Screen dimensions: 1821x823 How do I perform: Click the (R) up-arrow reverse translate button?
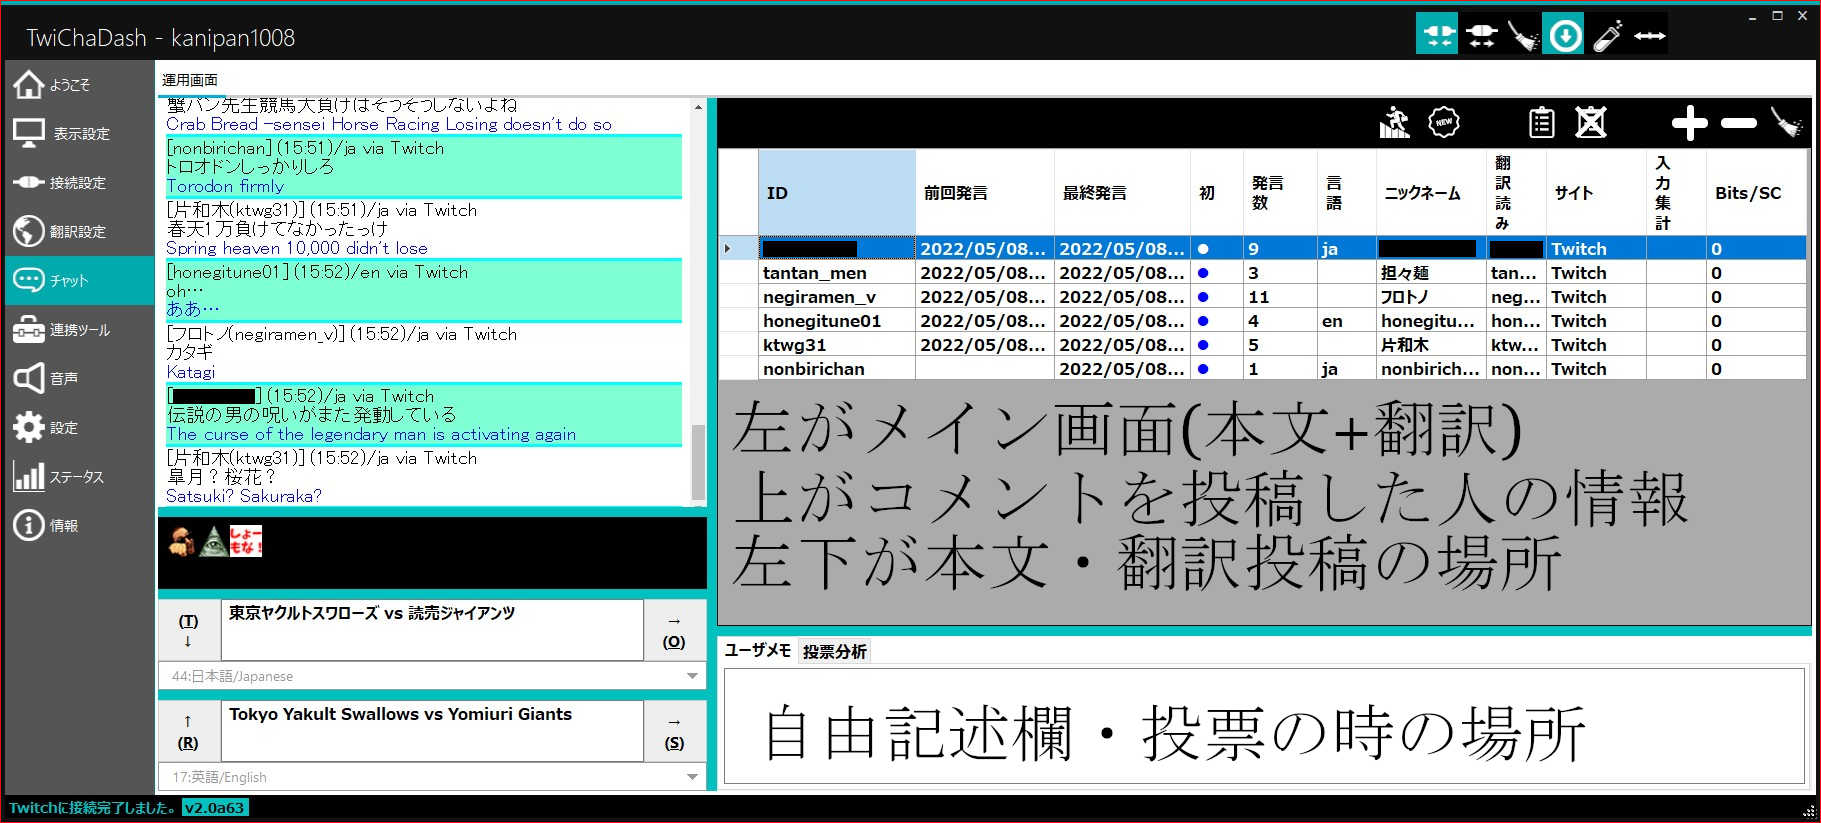point(188,731)
